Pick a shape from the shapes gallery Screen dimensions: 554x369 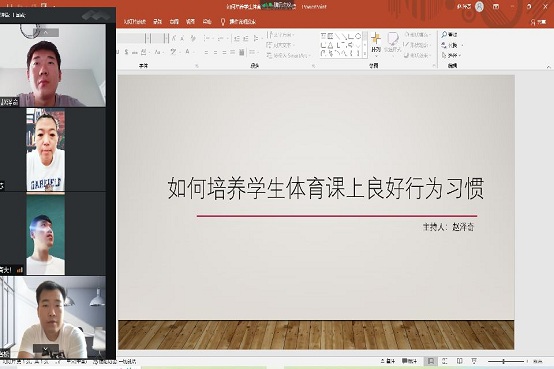[x=340, y=45]
